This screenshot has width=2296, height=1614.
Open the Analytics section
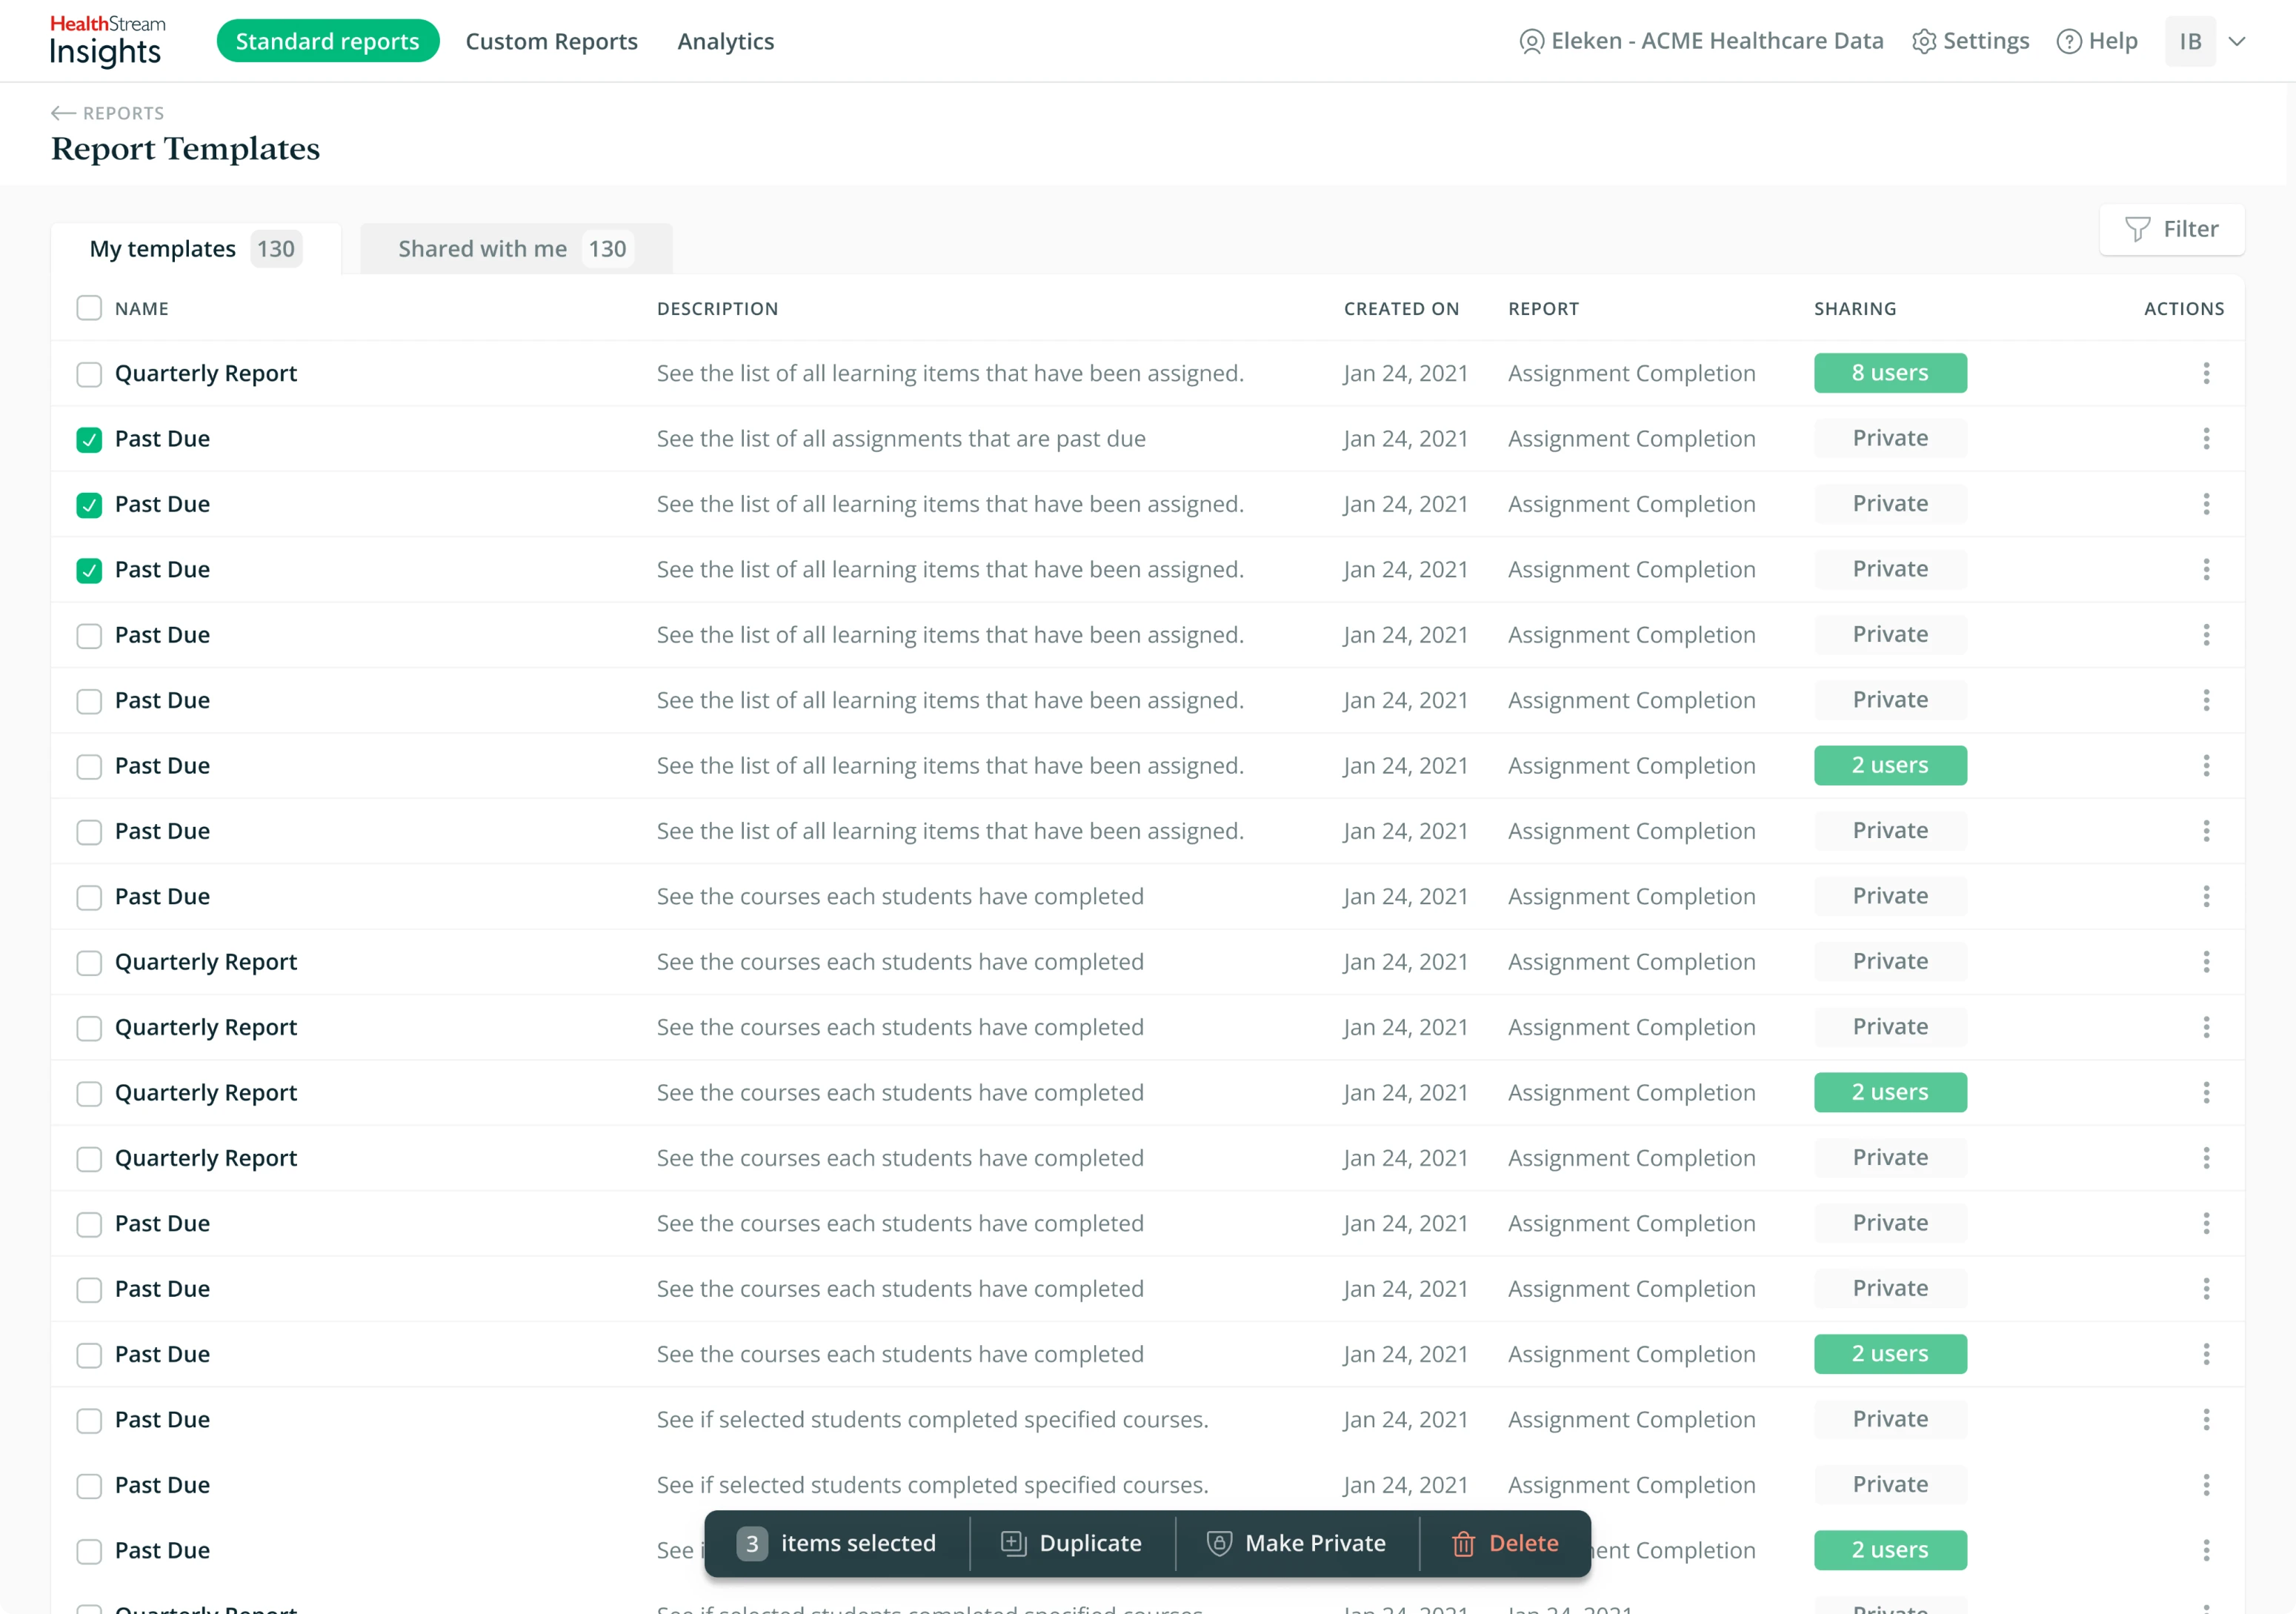[x=725, y=41]
